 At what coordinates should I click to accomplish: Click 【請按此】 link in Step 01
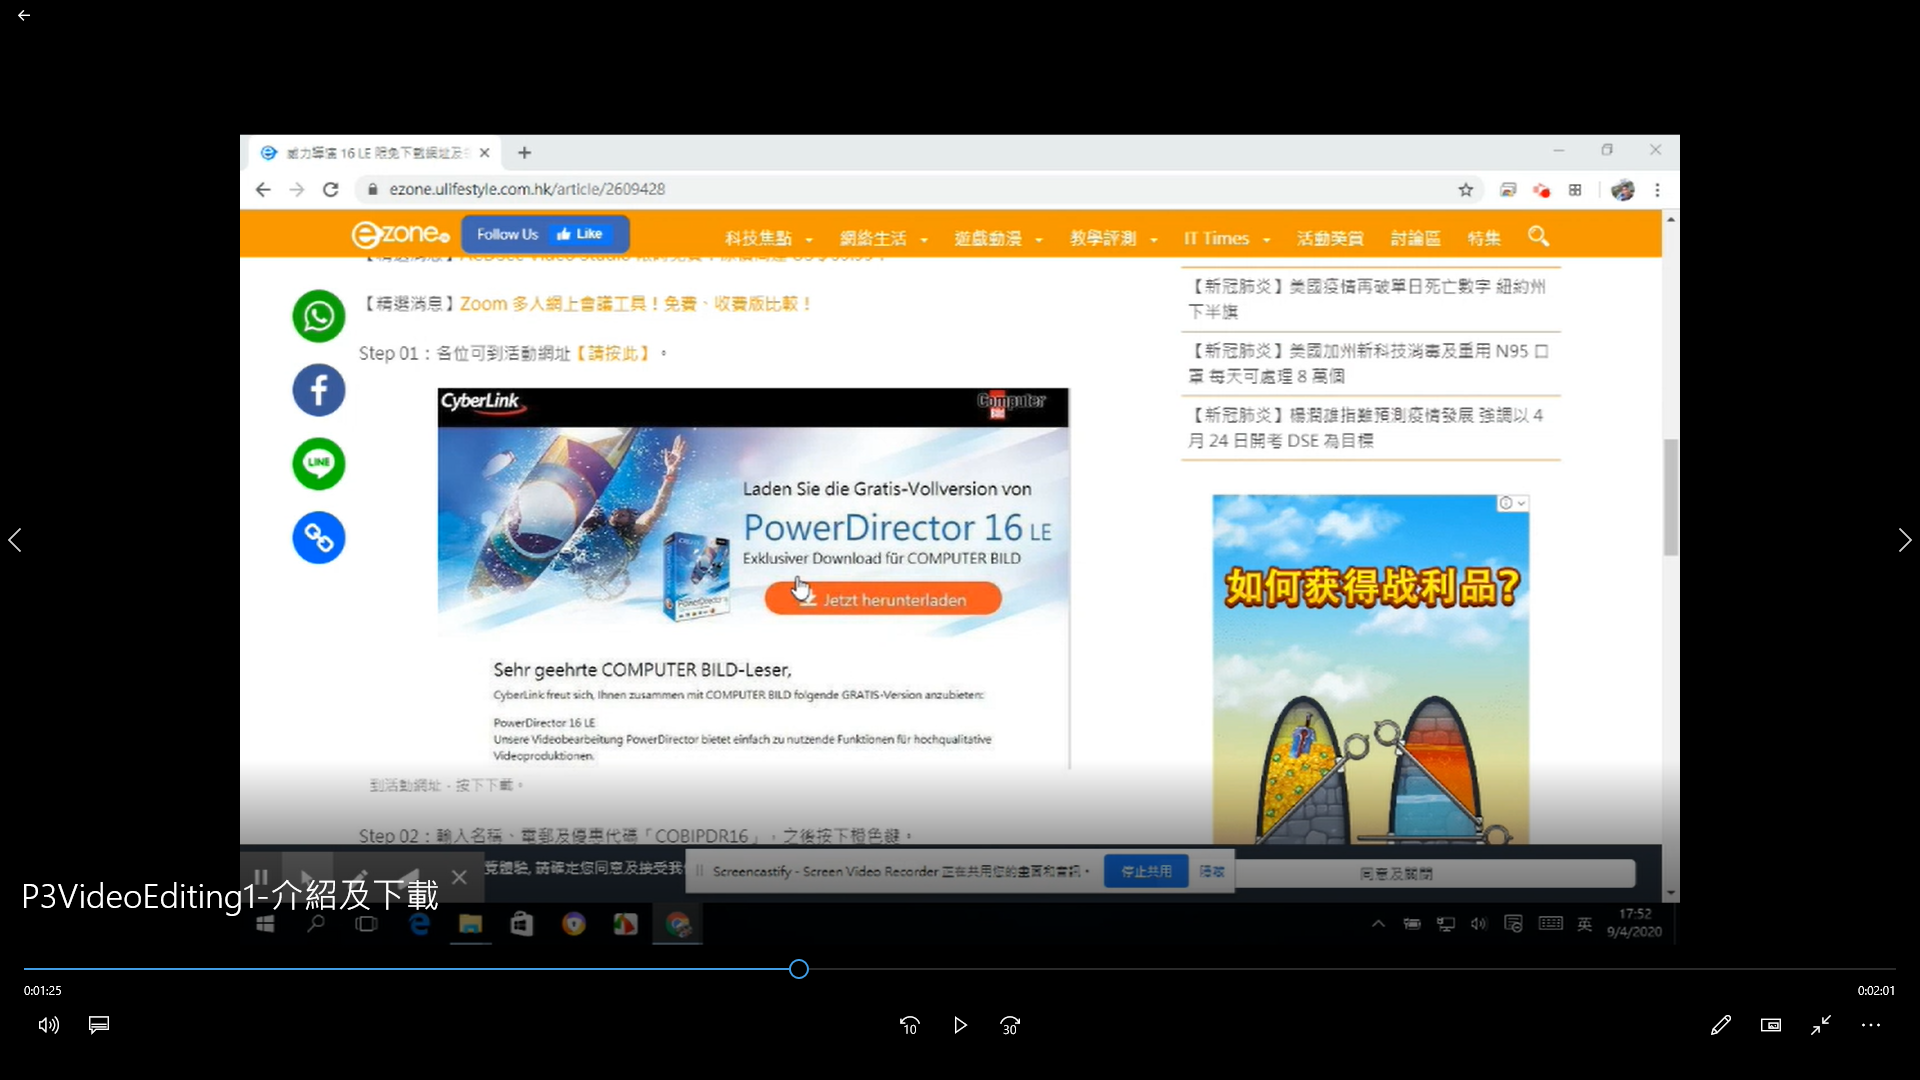613,354
